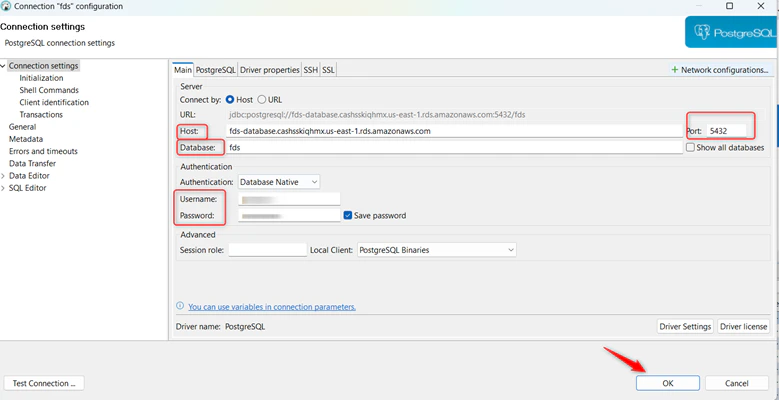Click the PostgreSQL elephant logo banner
The height and width of the screenshot is (400, 779).
tap(732, 32)
